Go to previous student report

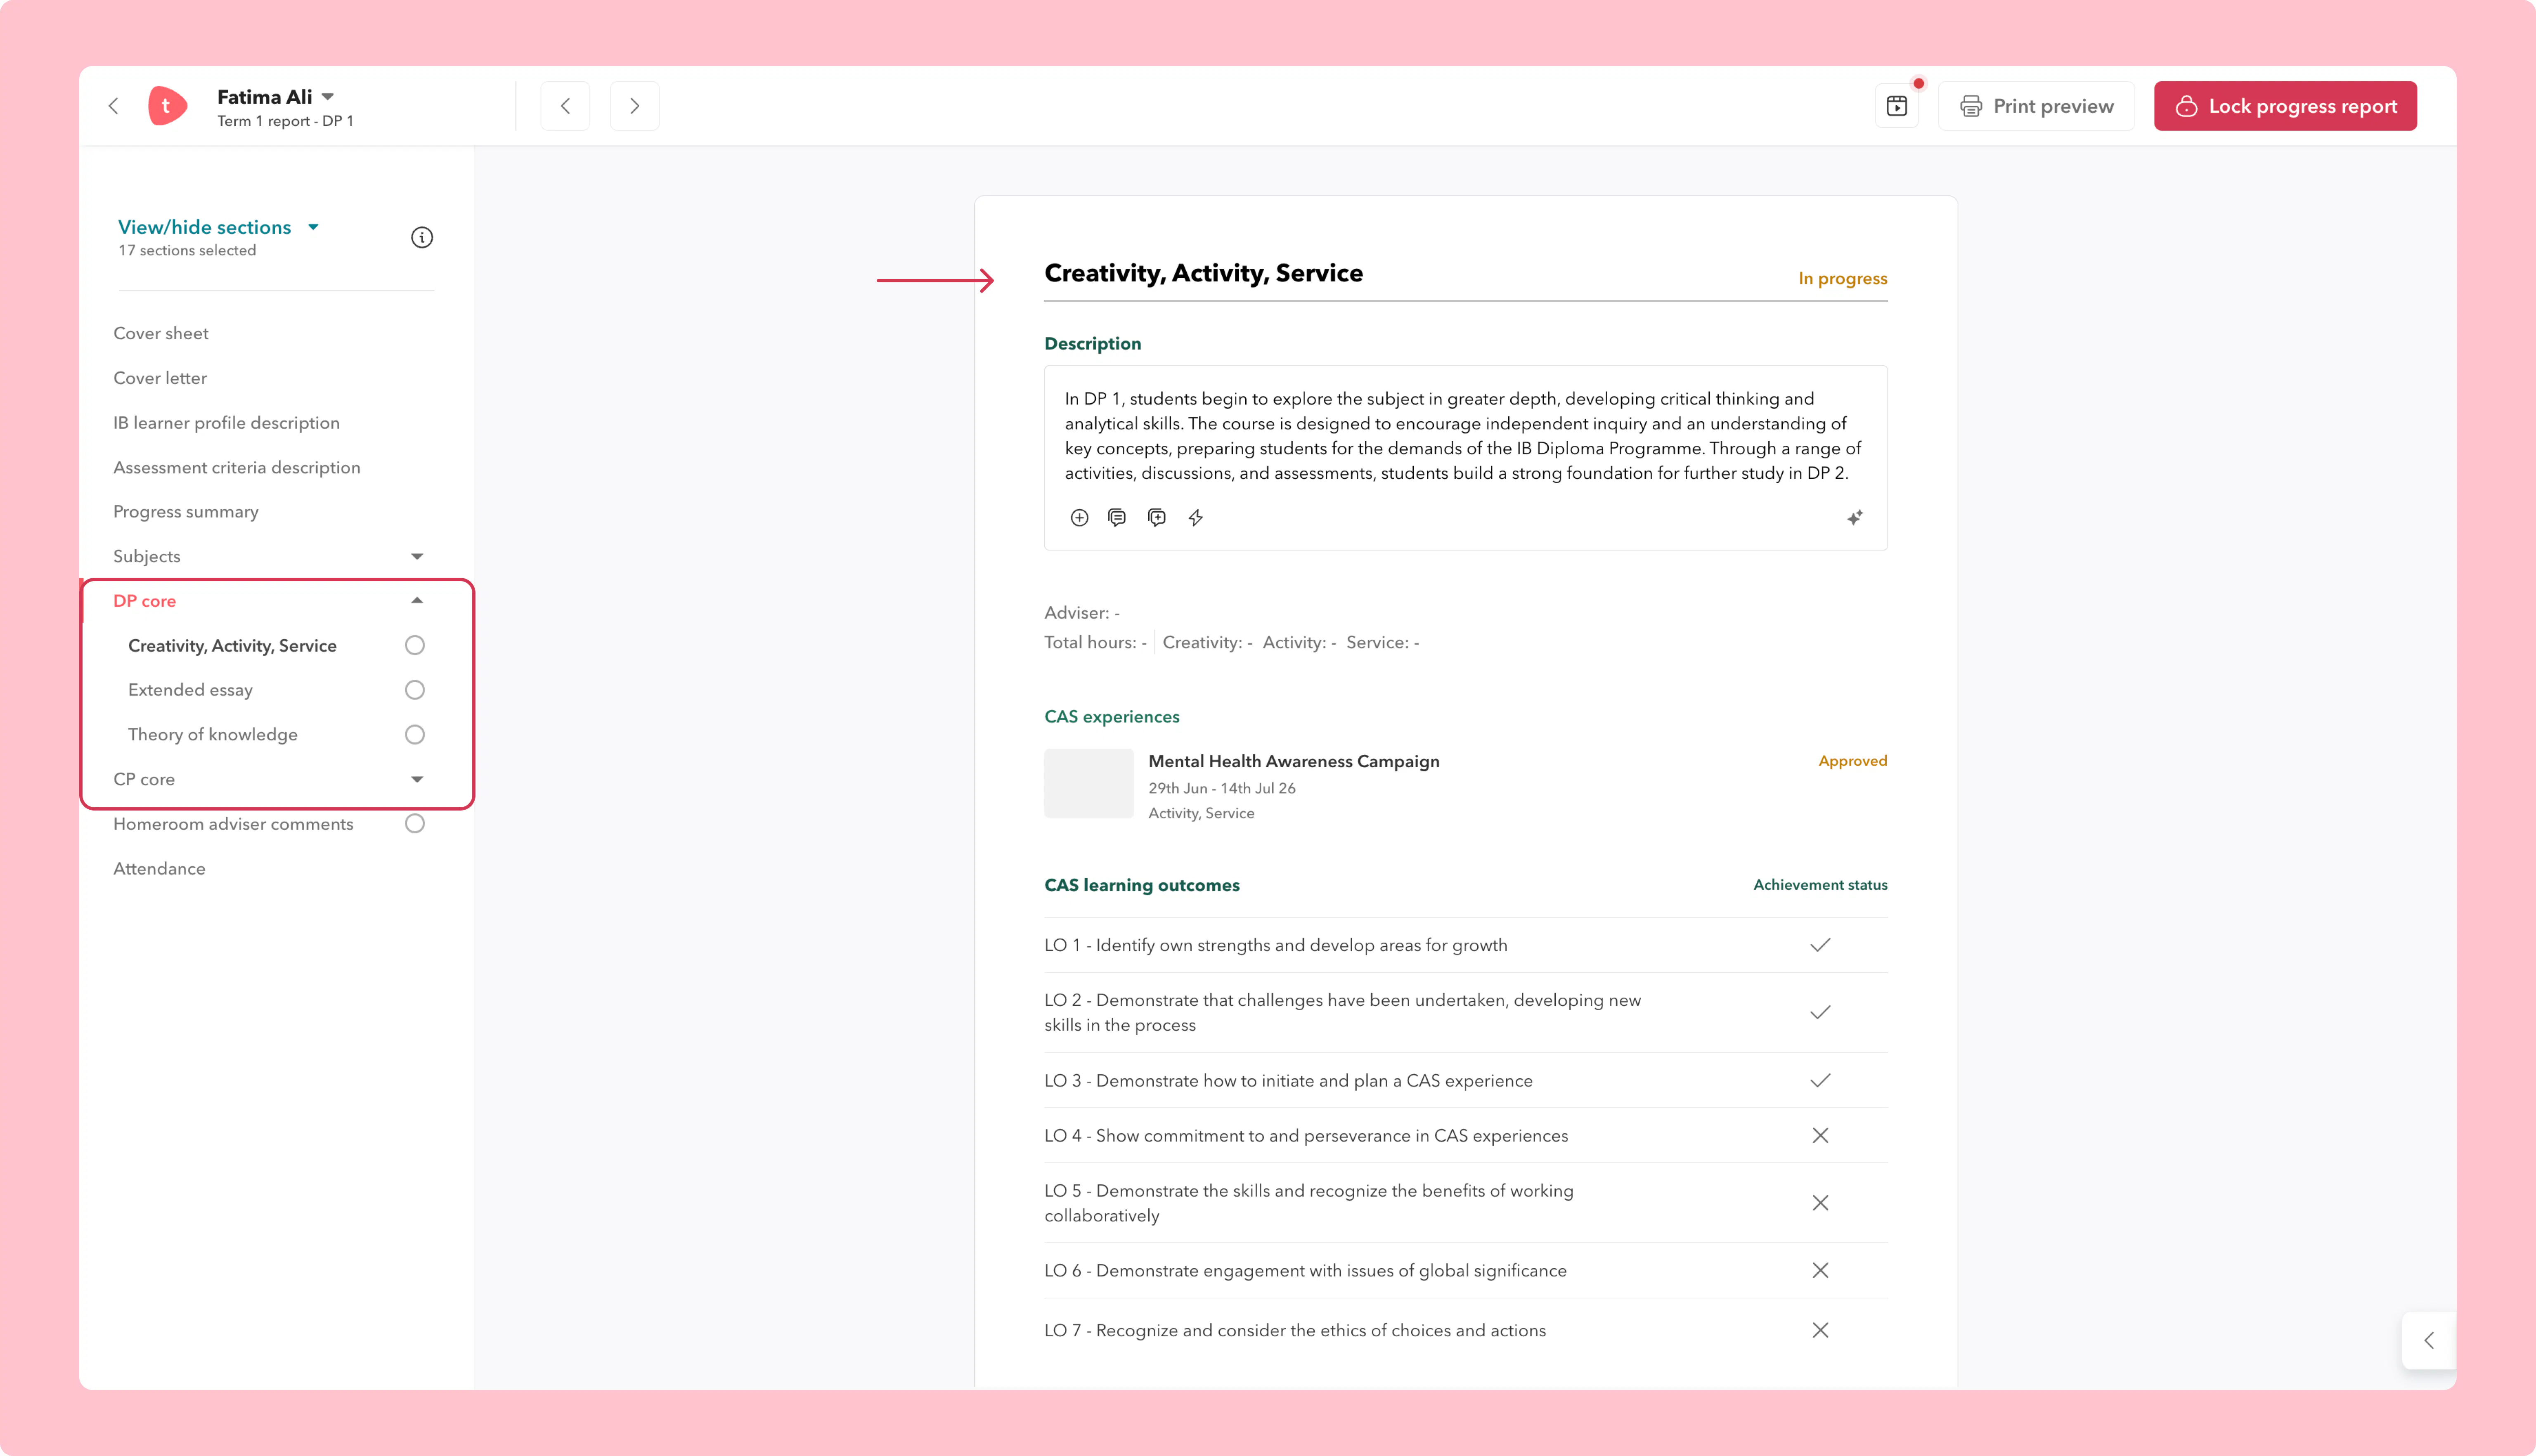(565, 106)
